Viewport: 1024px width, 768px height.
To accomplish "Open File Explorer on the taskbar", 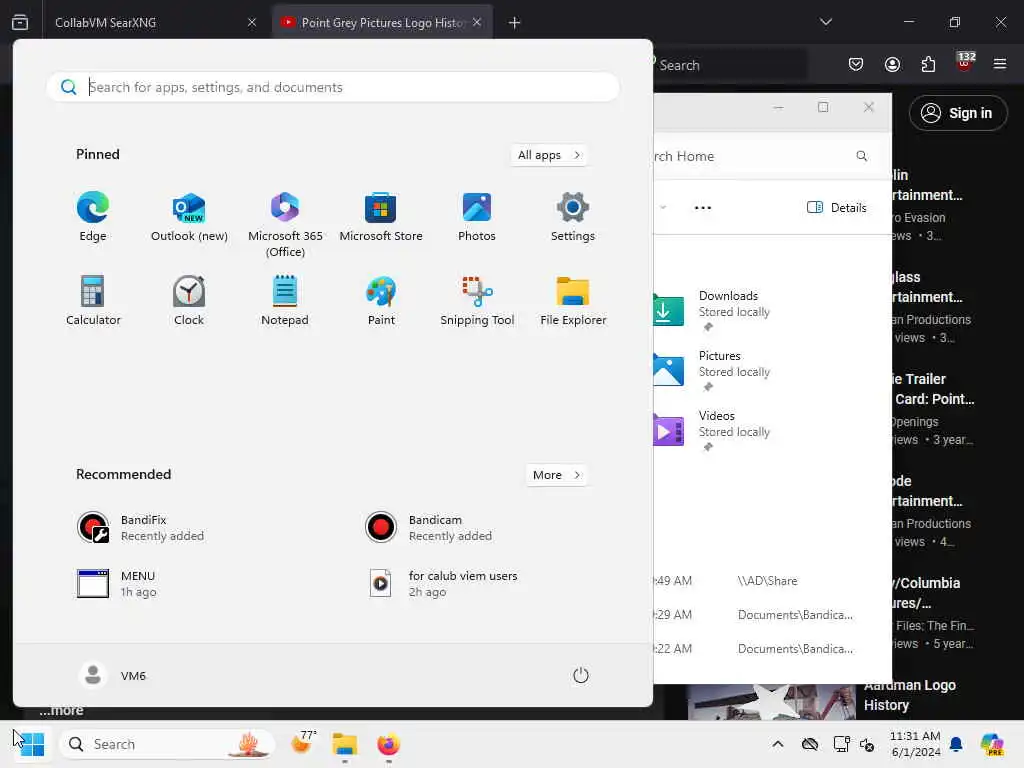I will [345, 744].
